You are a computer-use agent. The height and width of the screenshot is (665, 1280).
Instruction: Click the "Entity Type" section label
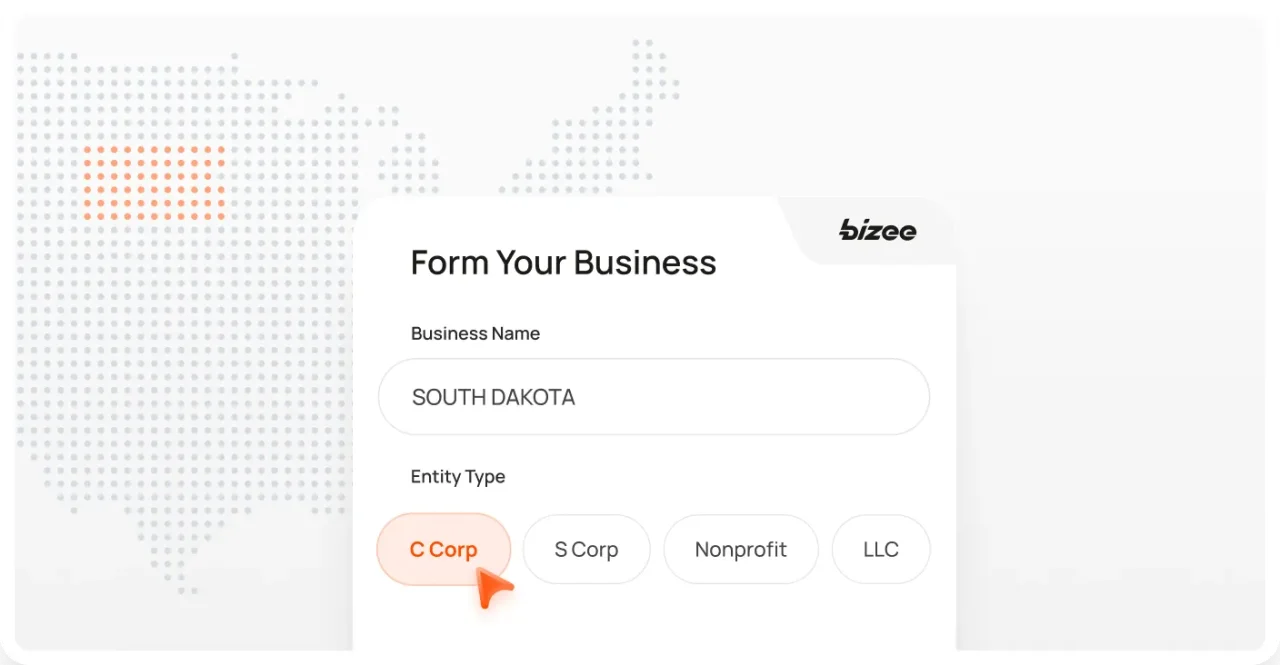457,477
